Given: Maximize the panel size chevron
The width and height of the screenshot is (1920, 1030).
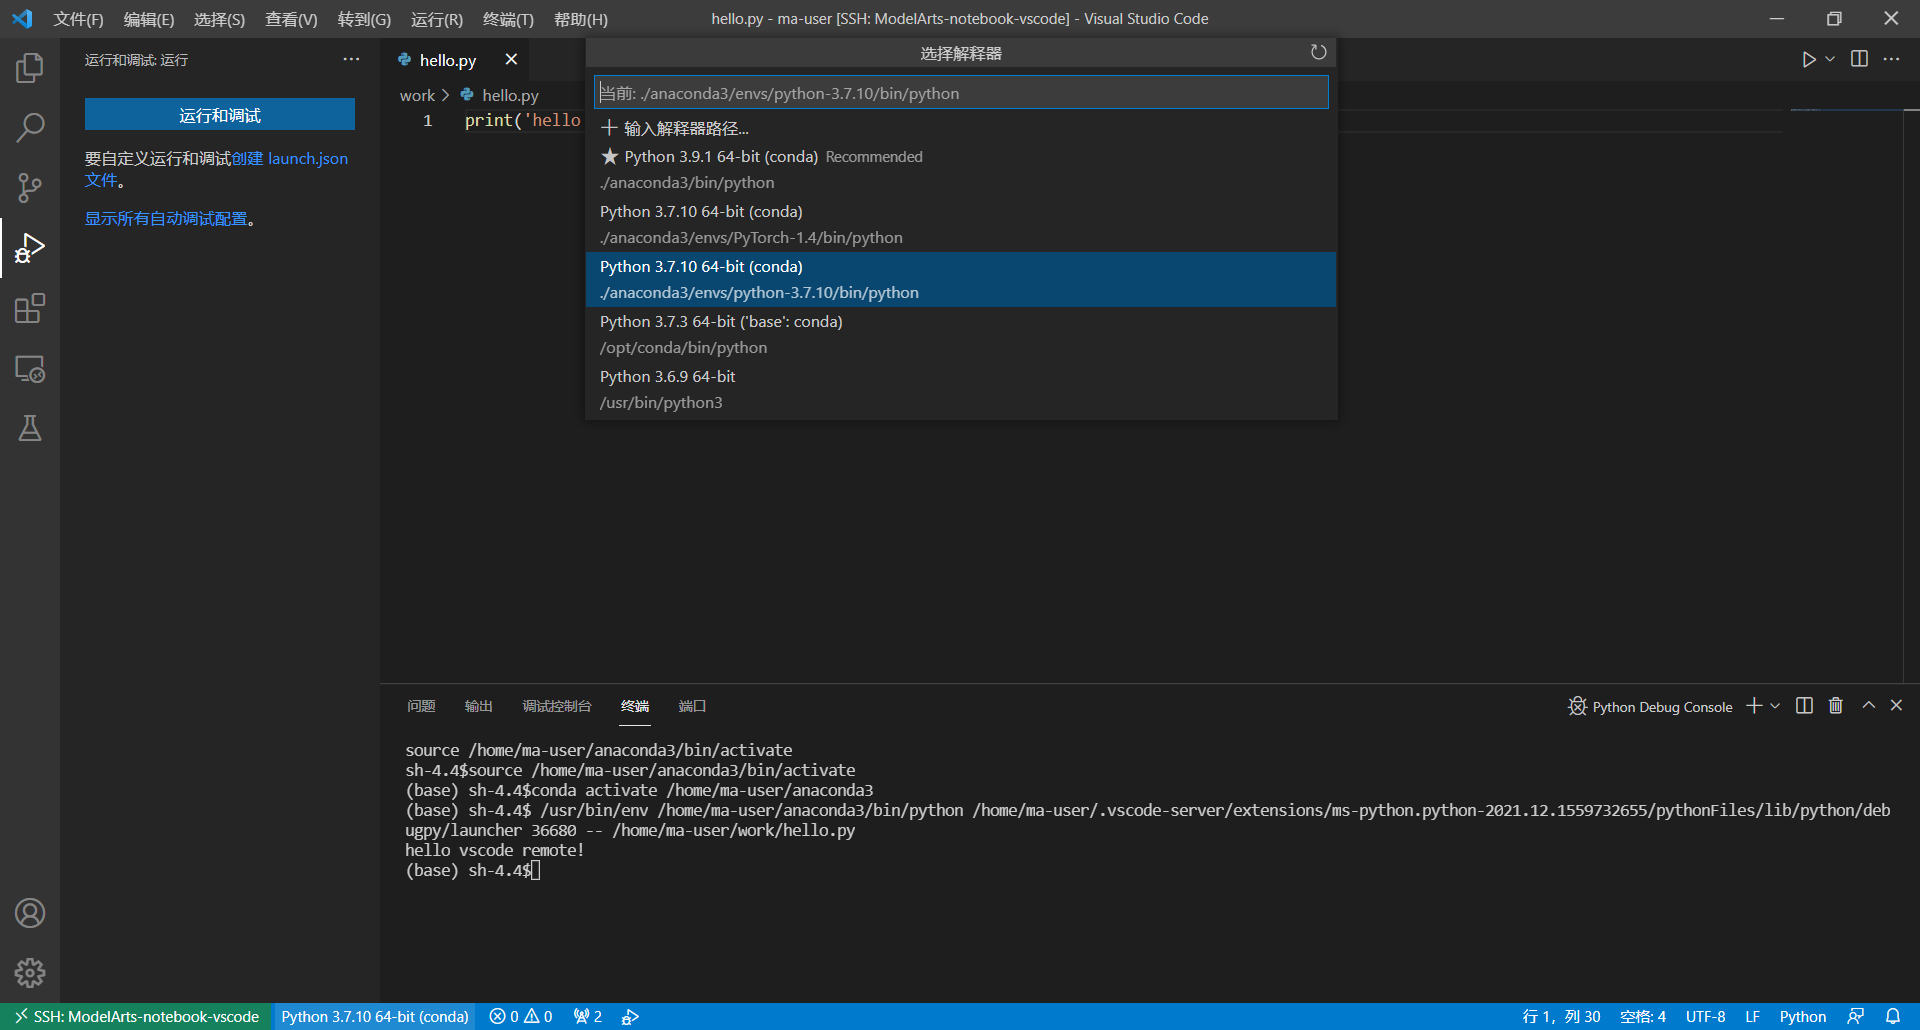Looking at the screenshot, I should point(1868,706).
